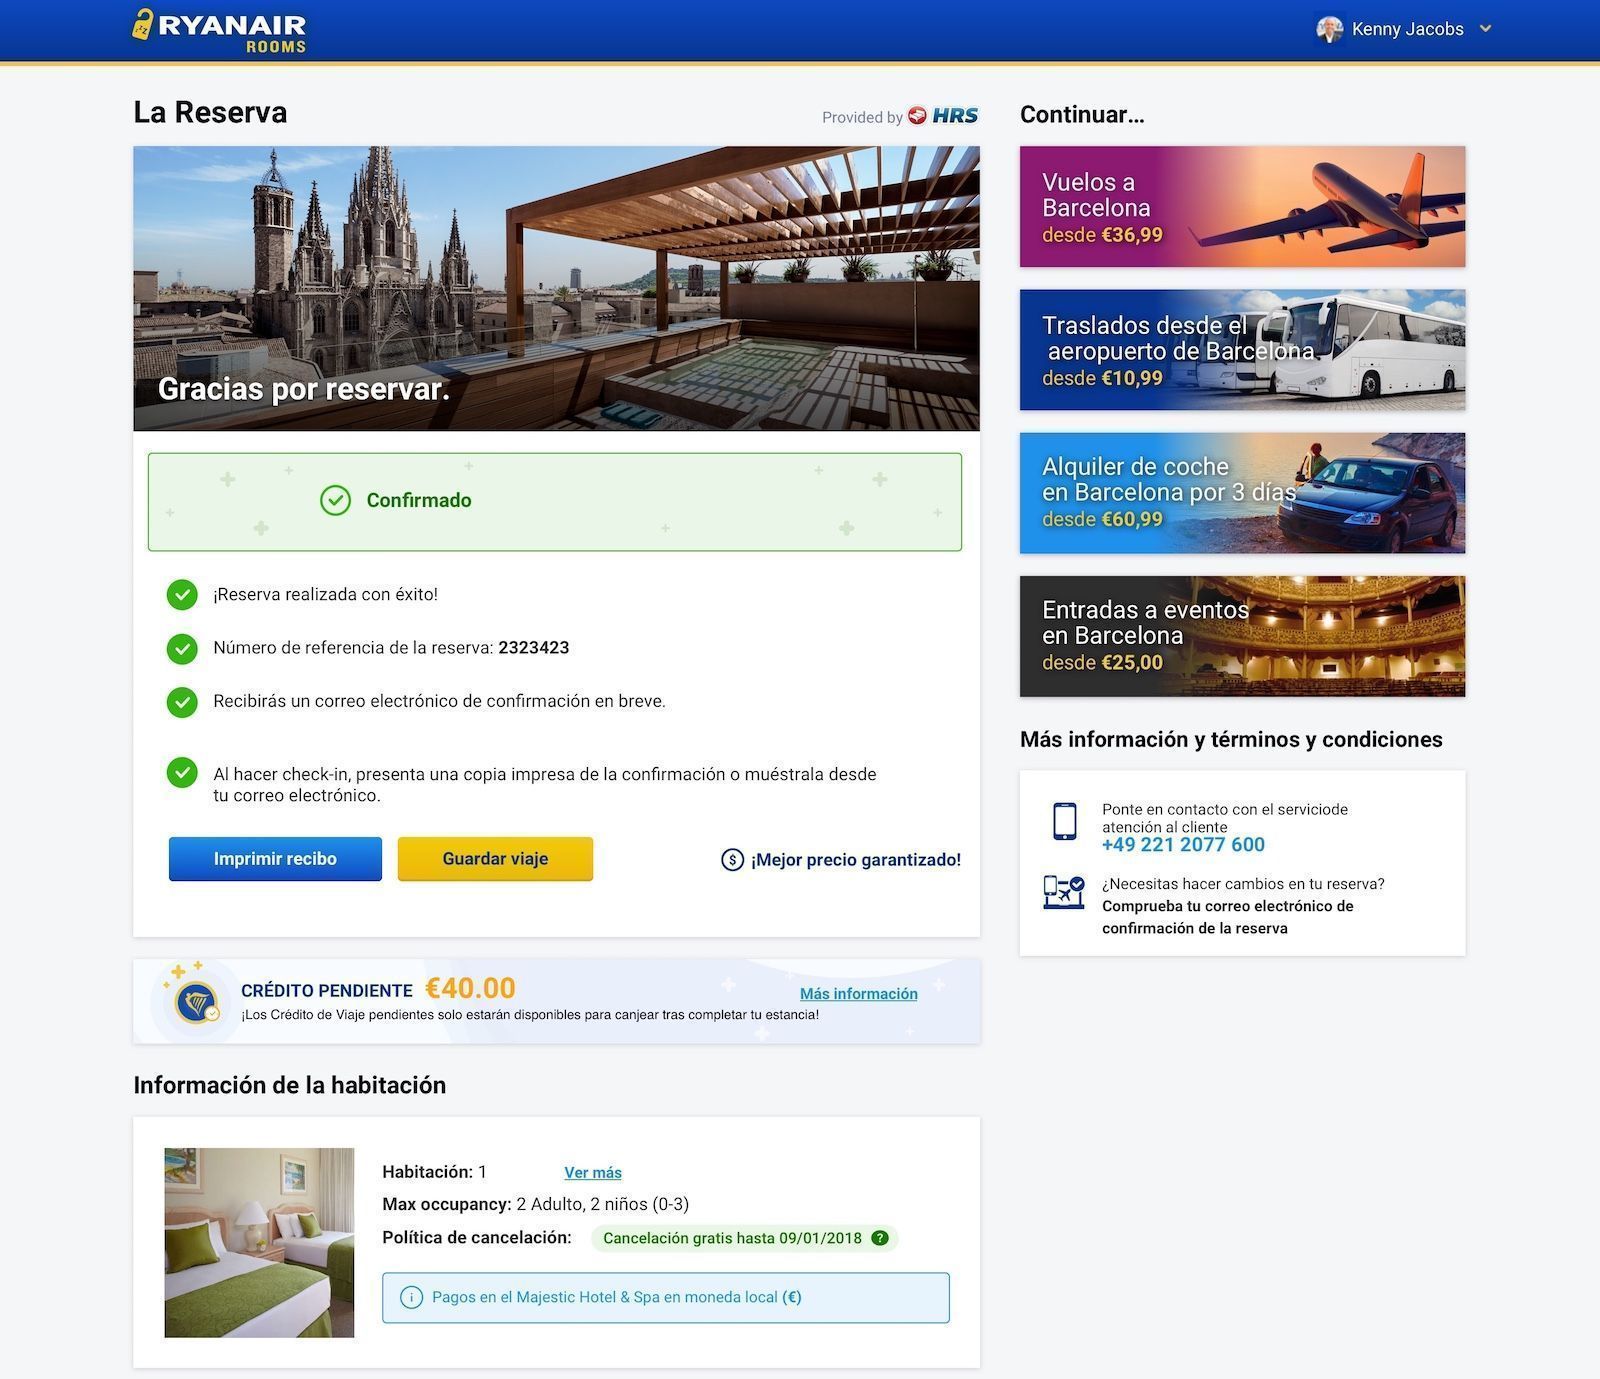Click Kenny Jacobs profile avatar
The height and width of the screenshot is (1379, 1600).
click(1329, 29)
